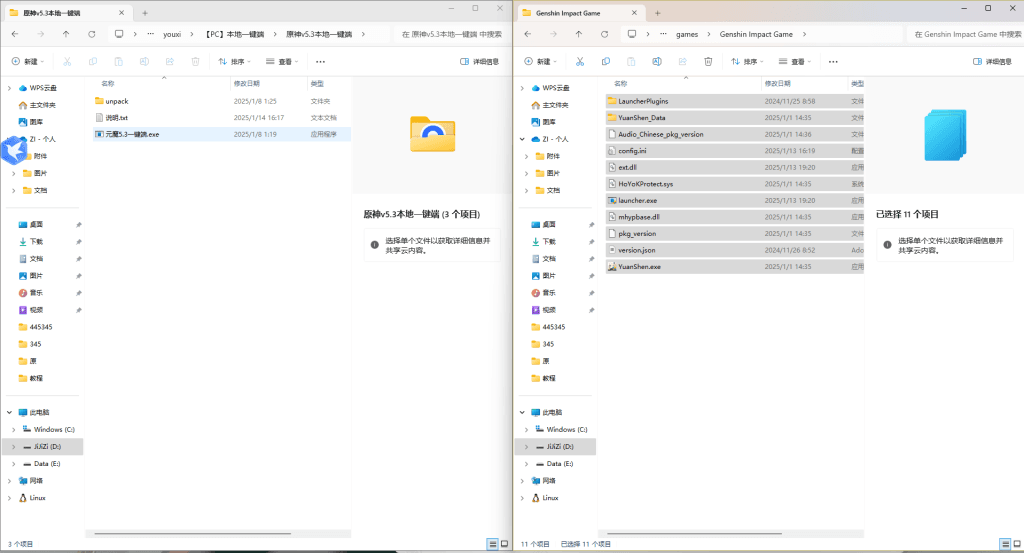This screenshot has width=1024, height=553.
Task: Toggle 详细信息 details pane in 原神v5.3 window
Action: coord(479,61)
